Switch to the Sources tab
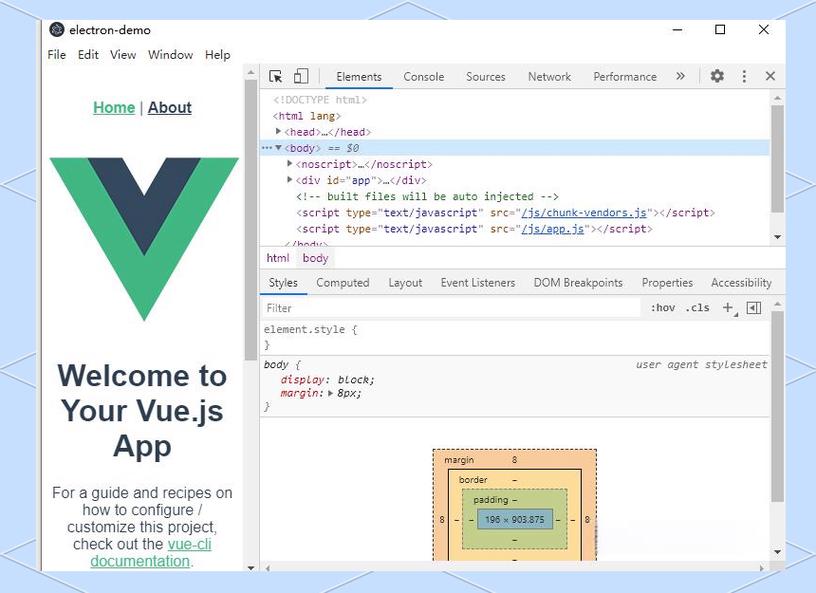This screenshot has height=593, width=816. coord(486,77)
